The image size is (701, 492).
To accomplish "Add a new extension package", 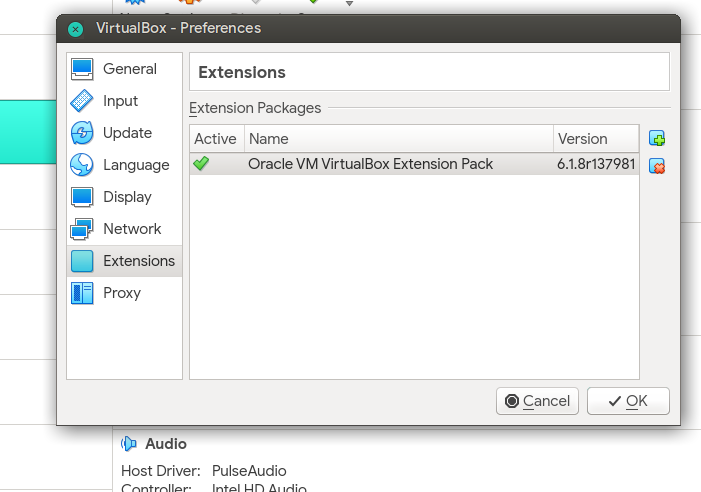I will pos(657,139).
